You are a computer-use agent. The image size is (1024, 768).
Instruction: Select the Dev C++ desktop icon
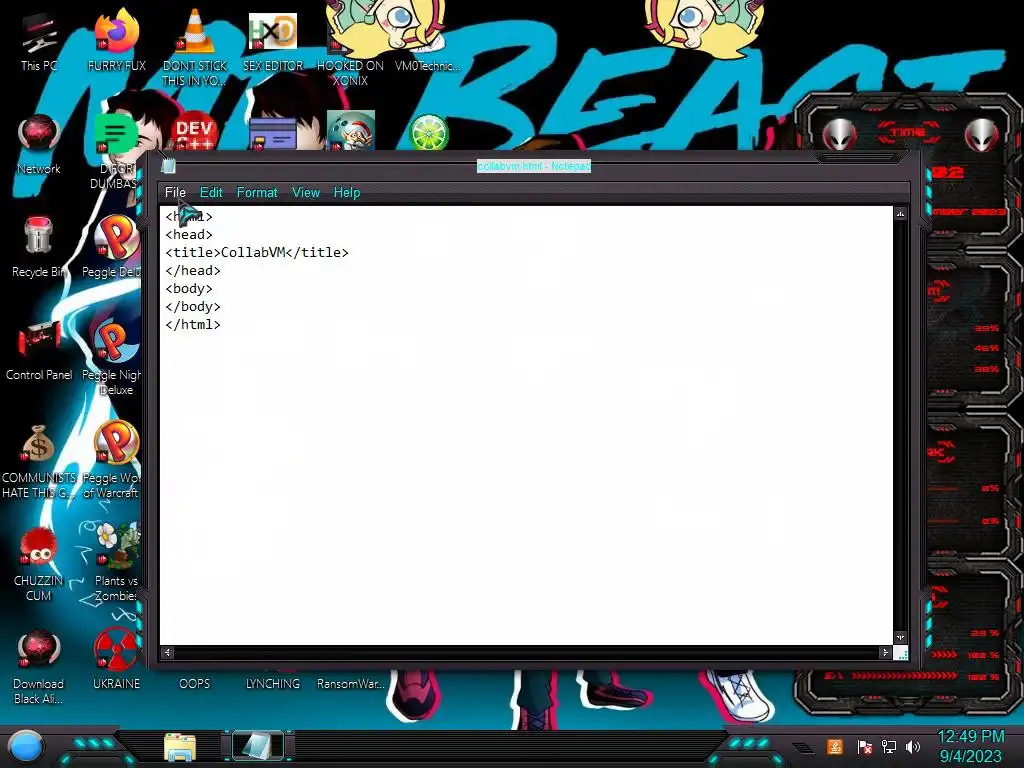pyautogui.click(x=194, y=133)
